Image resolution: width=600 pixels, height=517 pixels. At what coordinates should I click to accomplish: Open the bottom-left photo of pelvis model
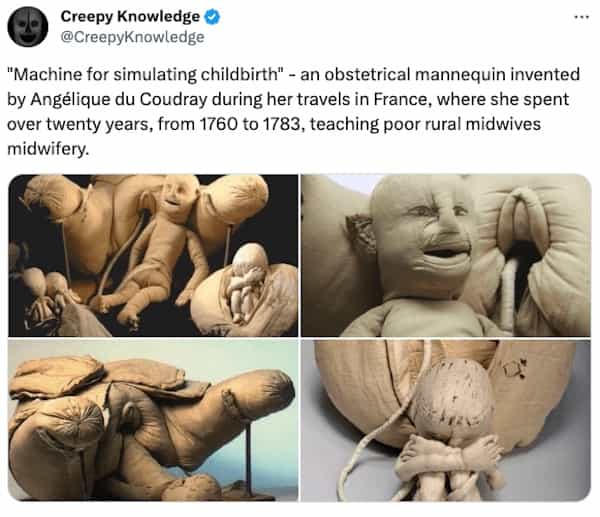point(153,420)
